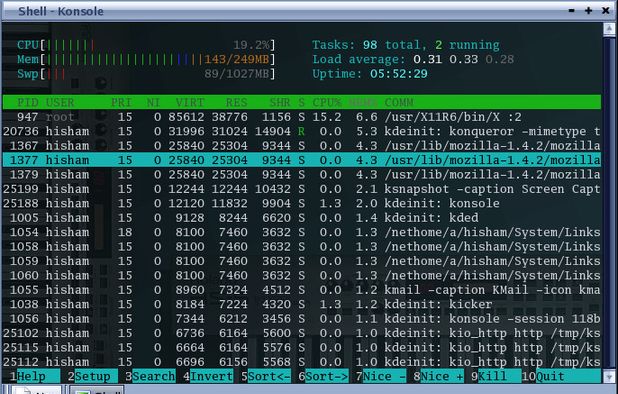Click the CPU% column header
Viewport: 618px width, 394px height.
tap(327, 102)
